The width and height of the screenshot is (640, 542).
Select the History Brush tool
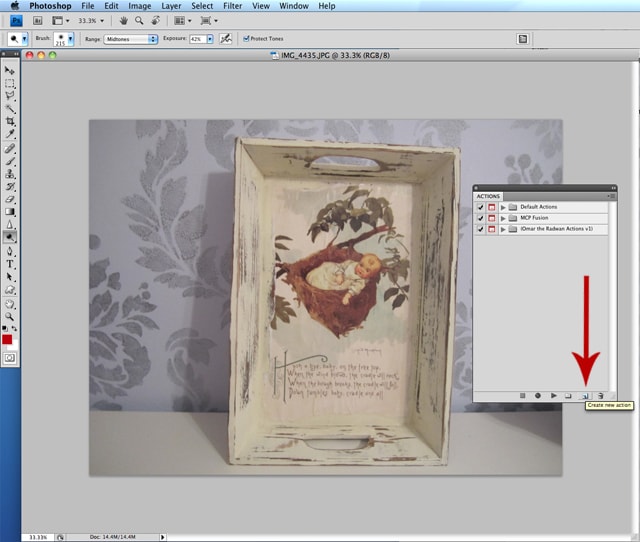(x=9, y=187)
